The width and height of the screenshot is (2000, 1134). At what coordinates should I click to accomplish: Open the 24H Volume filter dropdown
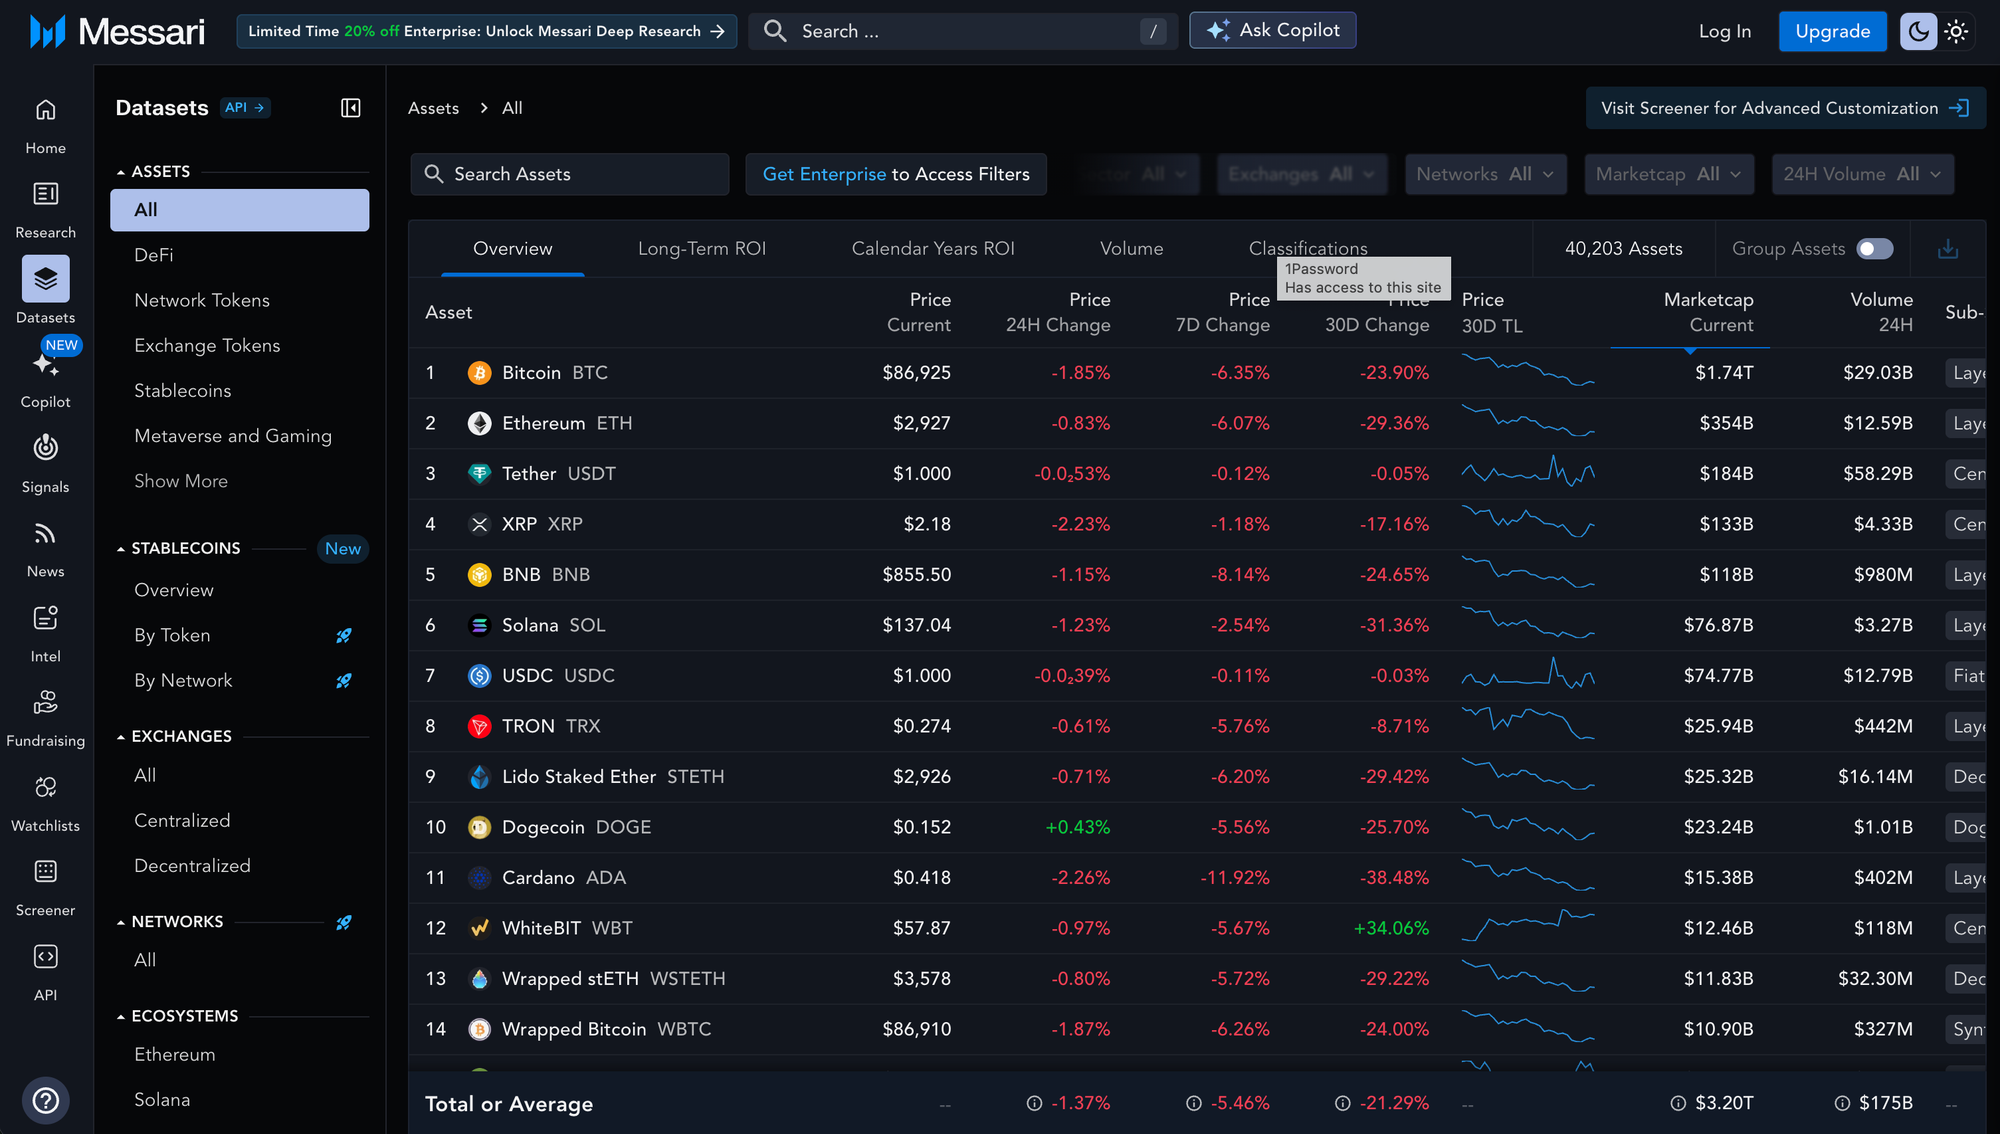pos(1862,174)
